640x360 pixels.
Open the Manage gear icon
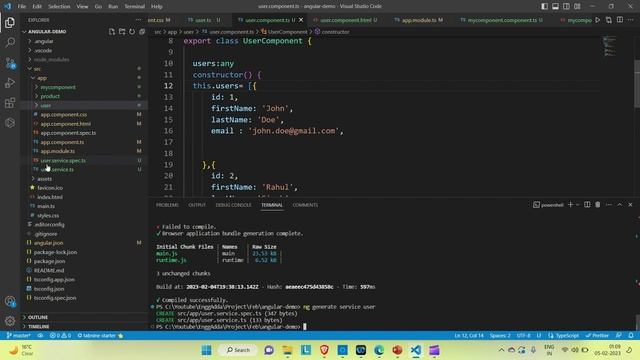(x=10, y=321)
